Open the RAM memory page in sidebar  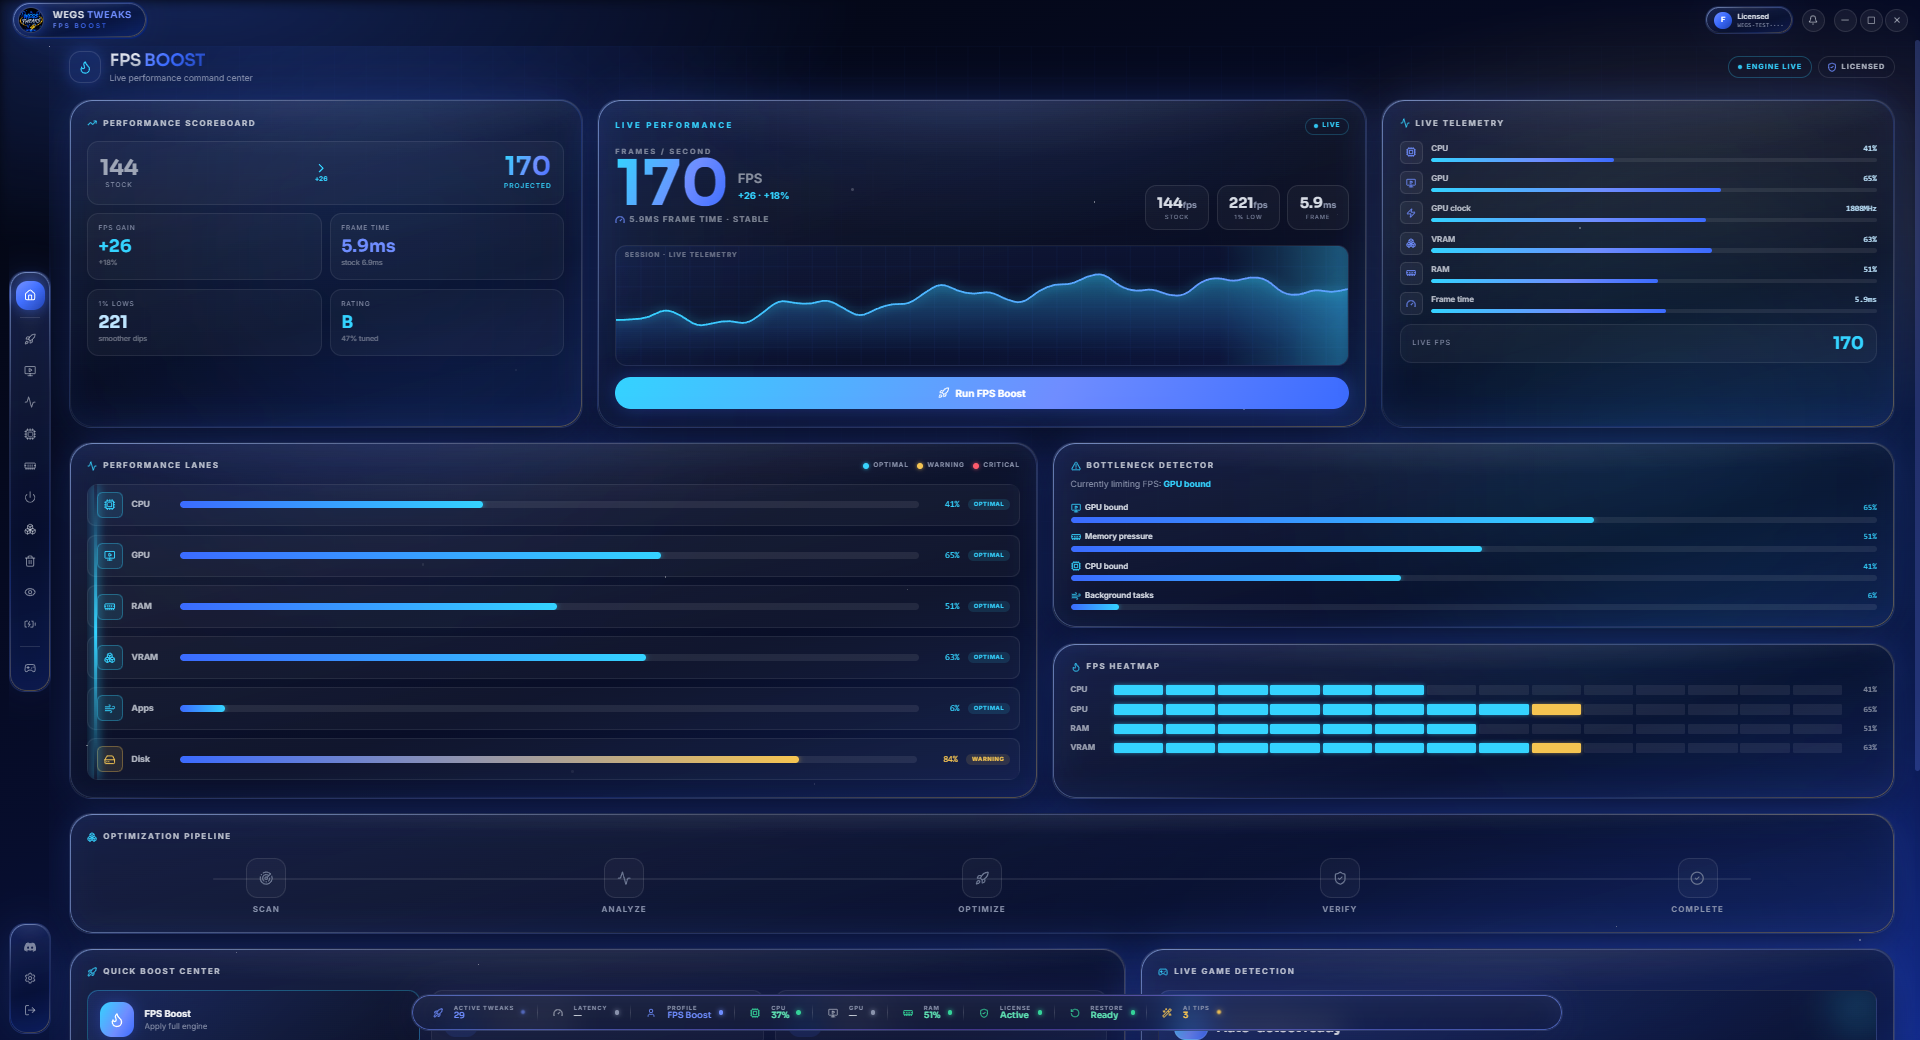[x=30, y=466]
